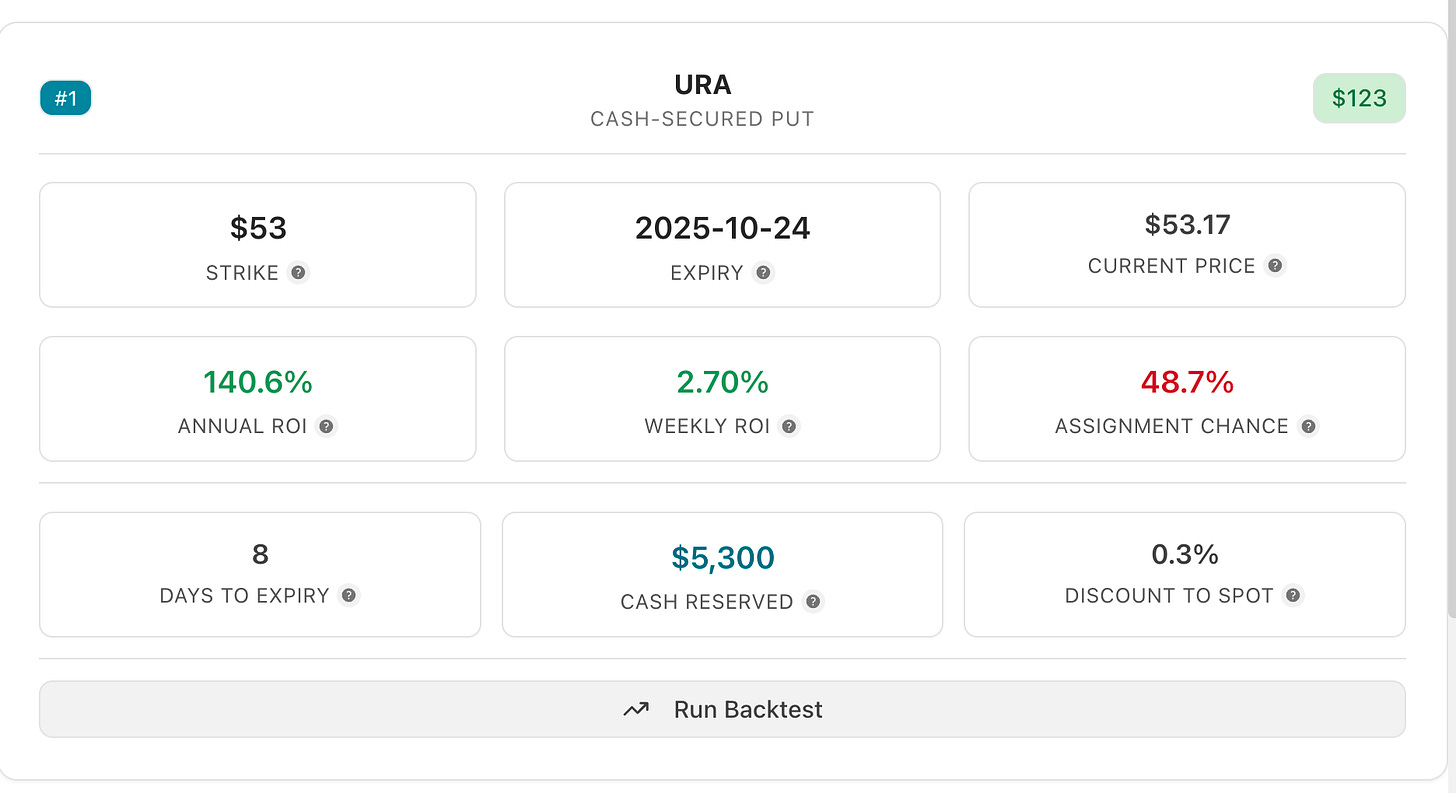Click the CURRENT PRICE info icon
Image resolution: width=1456 pixels, height=793 pixels.
1274,266
